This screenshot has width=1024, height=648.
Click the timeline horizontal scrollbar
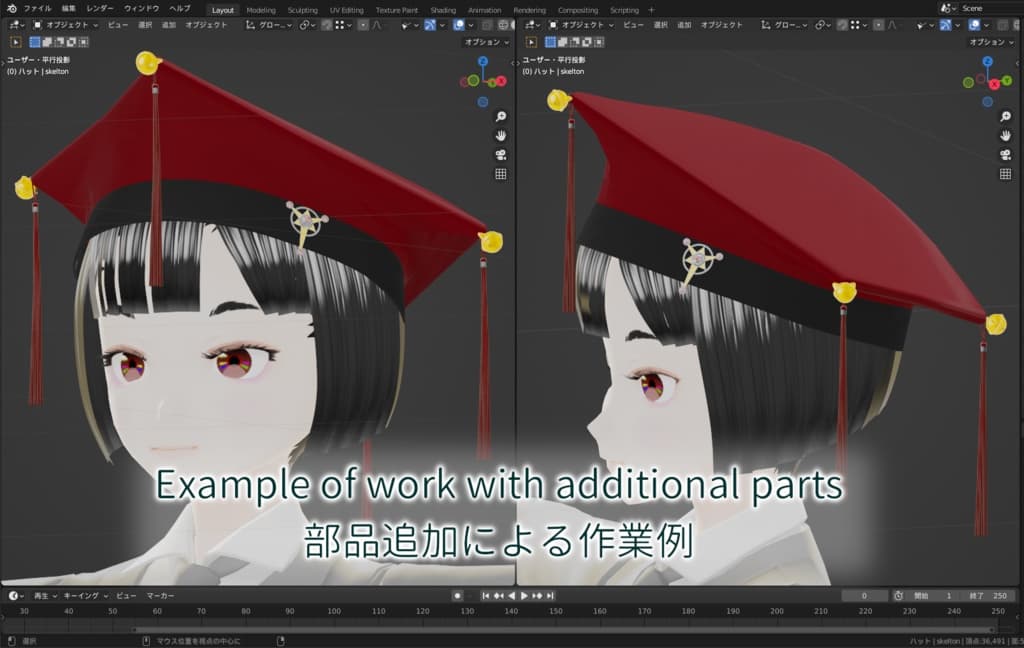point(500,630)
